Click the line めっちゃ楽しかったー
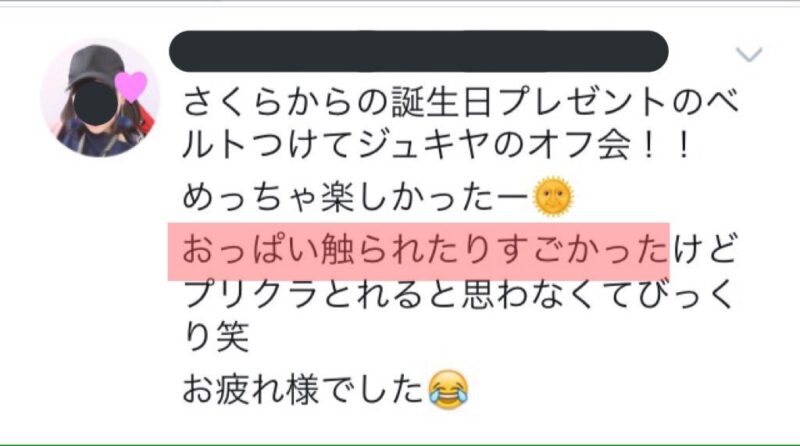The width and height of the screenshot is (800, 446). tap(356, 197)
